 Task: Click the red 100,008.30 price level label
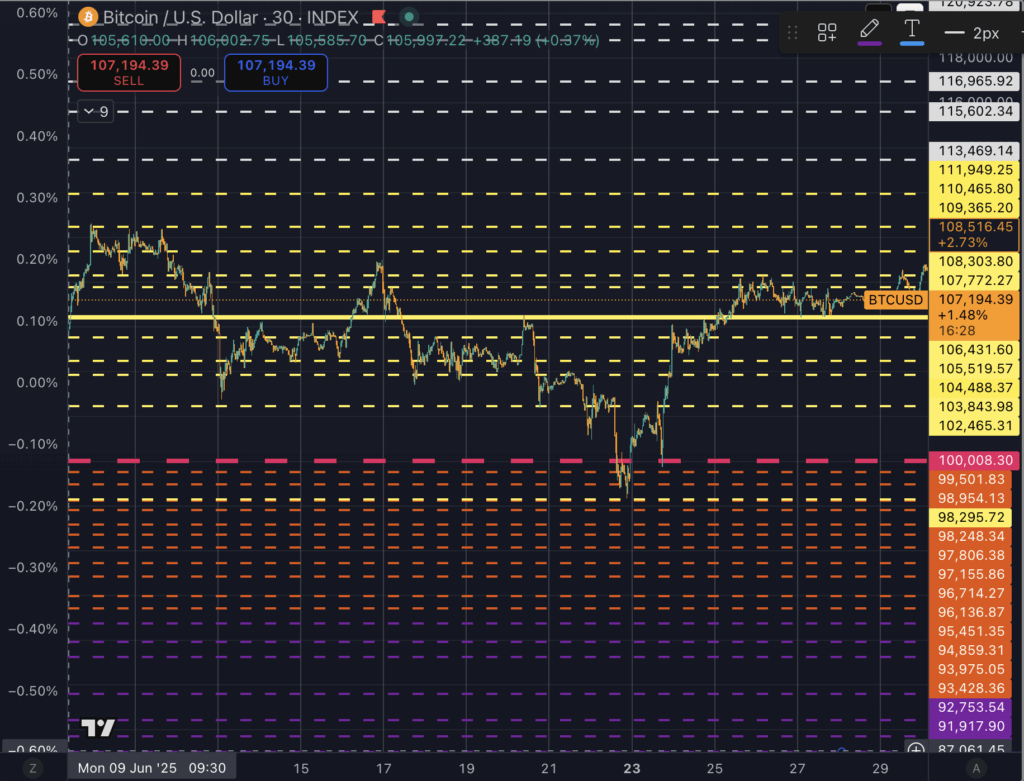click(974, 461)
